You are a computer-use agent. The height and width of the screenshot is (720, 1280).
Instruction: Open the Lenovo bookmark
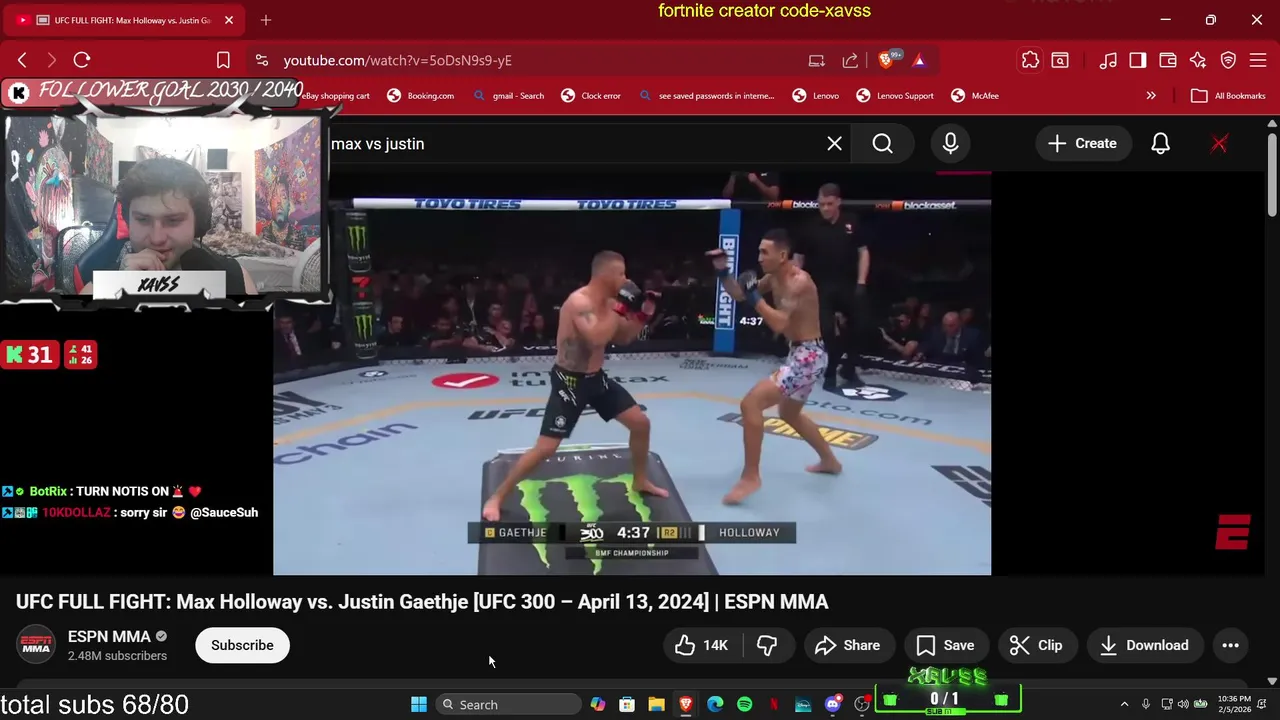click(816, 96)
